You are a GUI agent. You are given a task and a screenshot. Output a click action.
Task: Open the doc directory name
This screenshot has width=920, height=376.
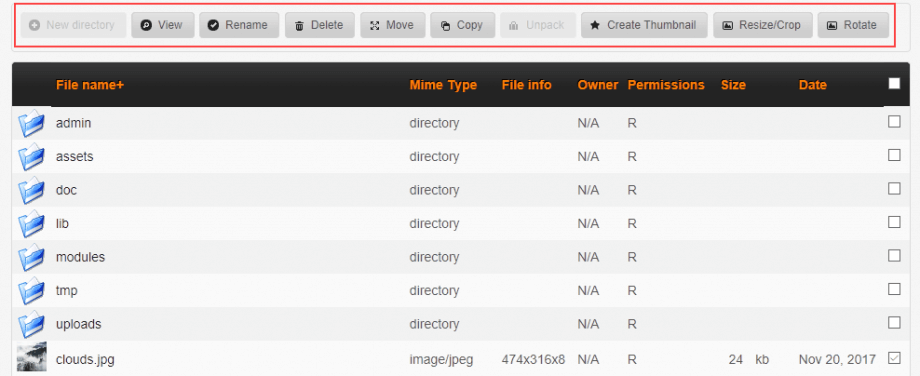66,190
